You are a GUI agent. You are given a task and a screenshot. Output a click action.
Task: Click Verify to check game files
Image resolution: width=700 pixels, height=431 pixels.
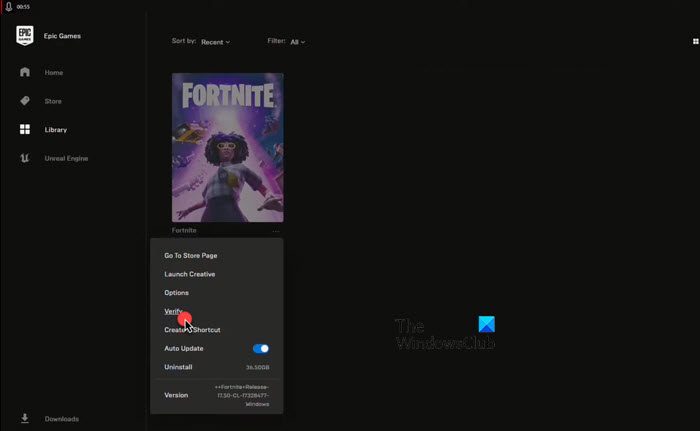[x=173, y=311]
